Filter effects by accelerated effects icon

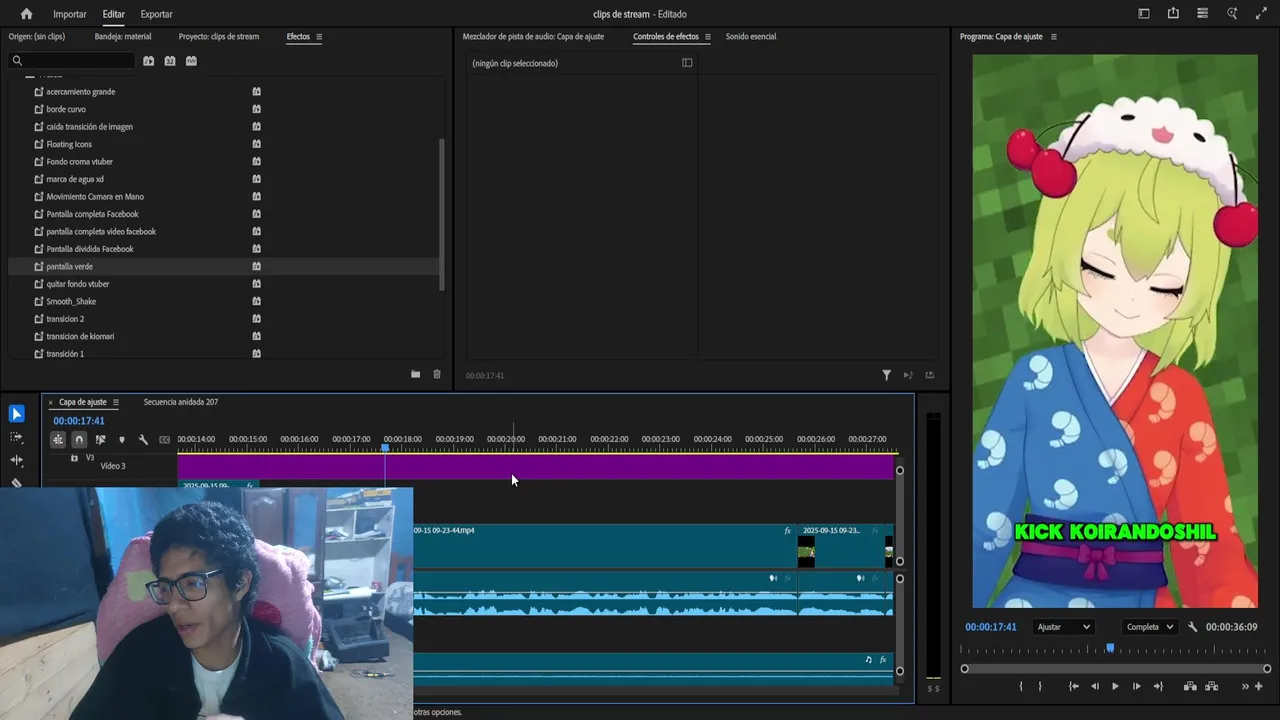148,61
